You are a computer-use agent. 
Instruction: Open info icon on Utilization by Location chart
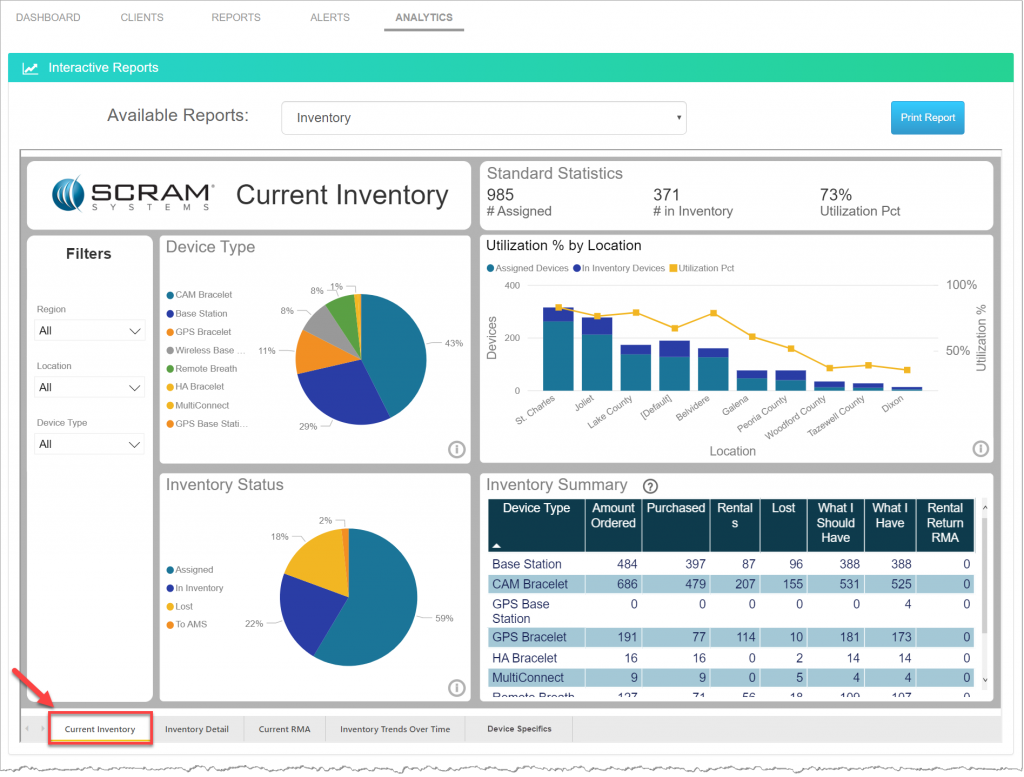(x=980, y=448)
